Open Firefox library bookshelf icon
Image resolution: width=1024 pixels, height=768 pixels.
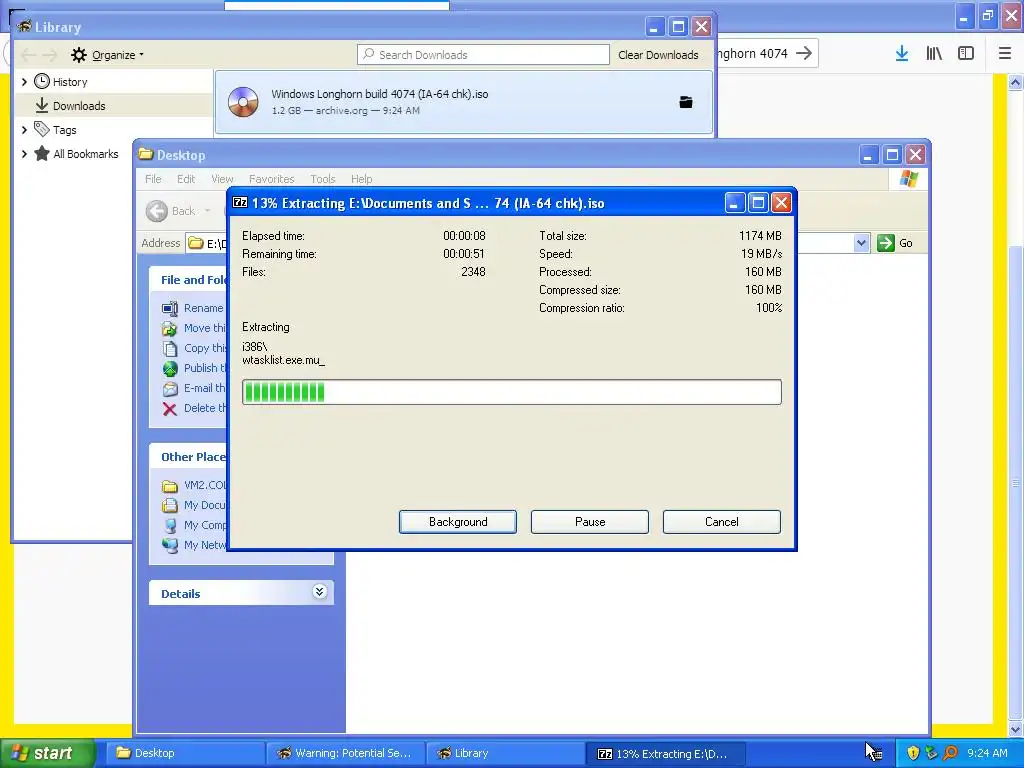pyautogui.click(x=934, y=54)
